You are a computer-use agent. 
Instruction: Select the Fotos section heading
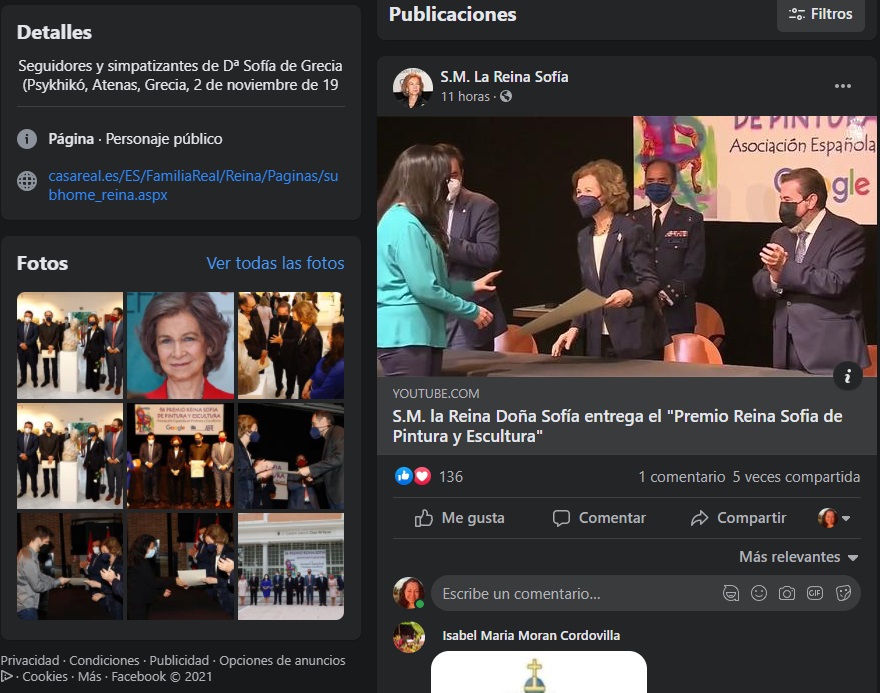click(42, 263)
